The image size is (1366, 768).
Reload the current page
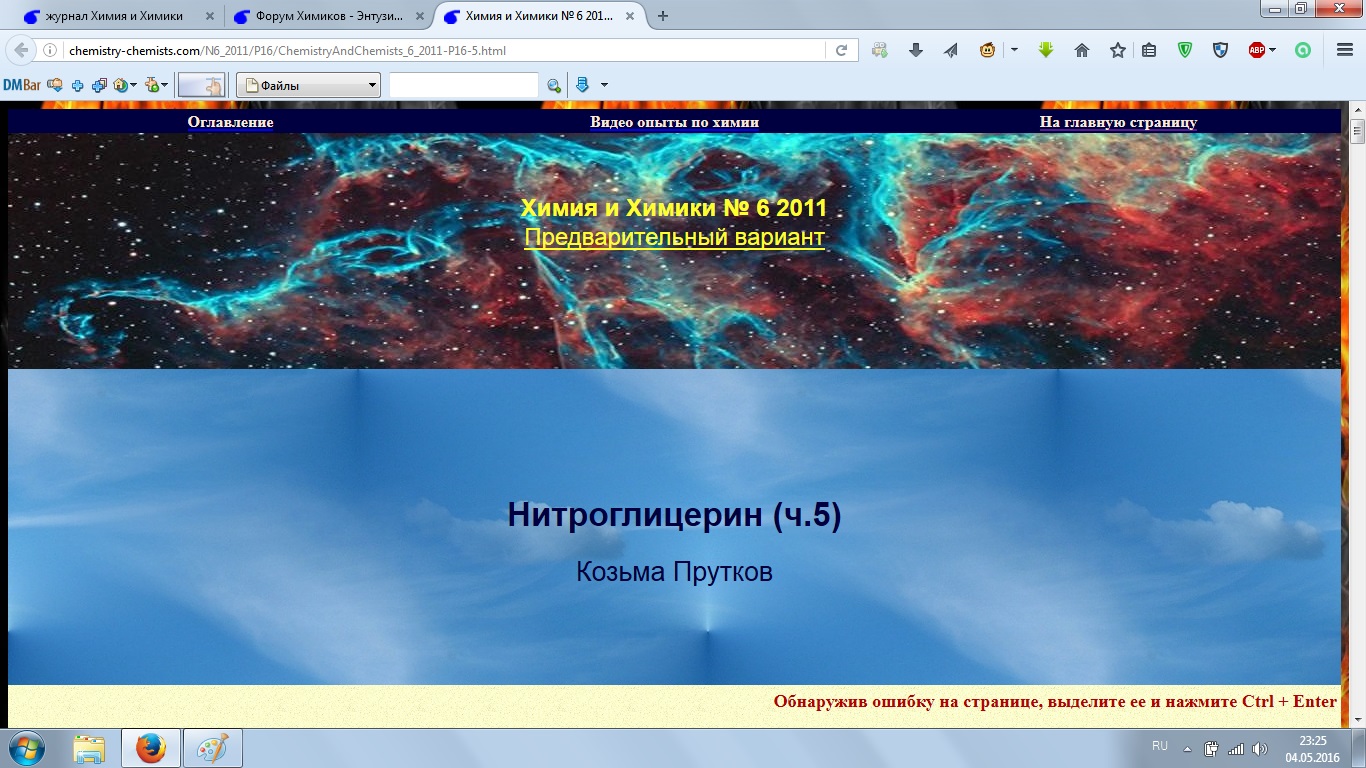click(x=842, y=50)
